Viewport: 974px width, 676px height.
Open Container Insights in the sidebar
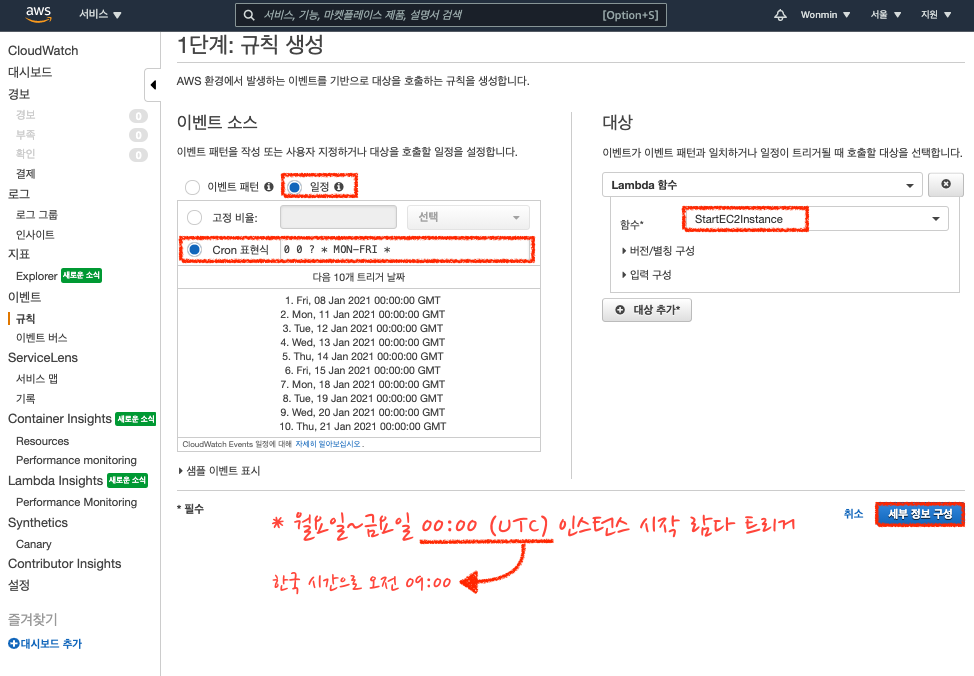[60, 419]
